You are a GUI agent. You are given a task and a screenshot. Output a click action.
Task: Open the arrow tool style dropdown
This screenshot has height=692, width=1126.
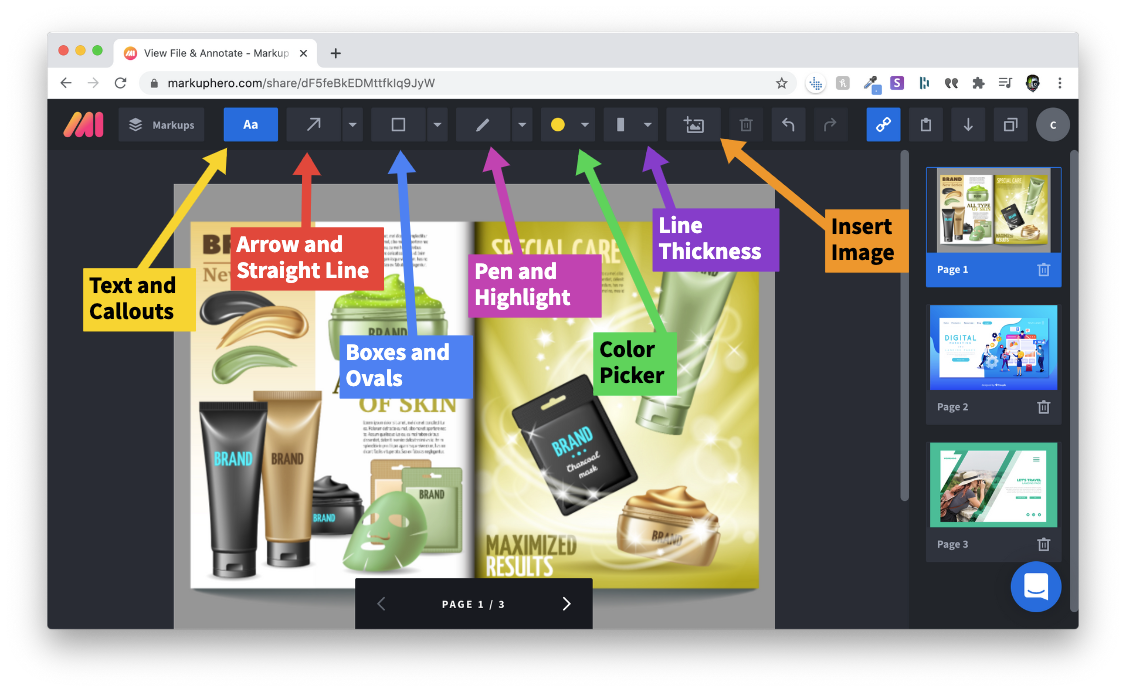point(352,124)
